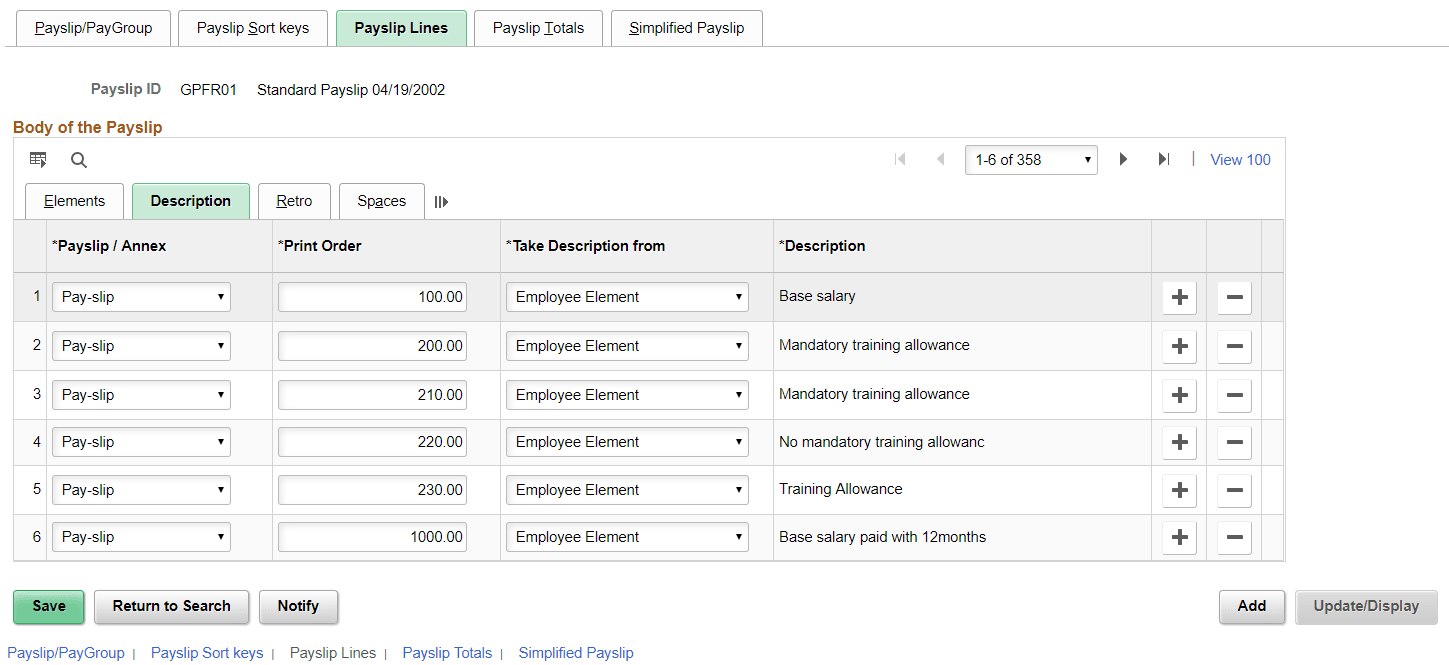Jump to the last page of rows
Image resolution: width=1449 pixels, height=665 pixels.
1163,159
